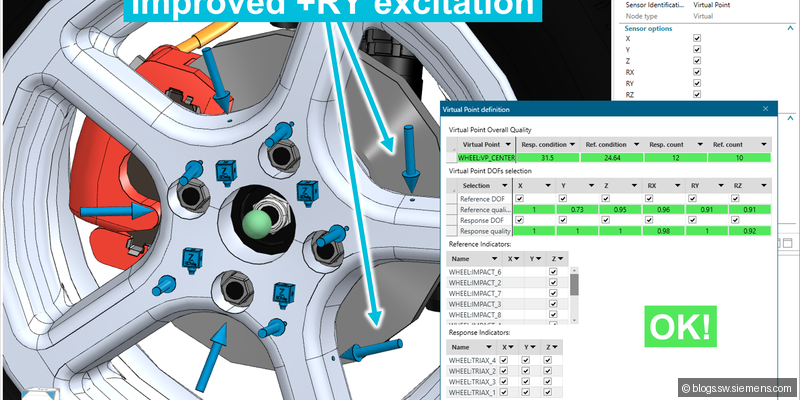Image resolution: width=800 pixels, height=400 pixels.
Task: Click the topmost Z sensor cube on wheel
Action: coord(226,169)
